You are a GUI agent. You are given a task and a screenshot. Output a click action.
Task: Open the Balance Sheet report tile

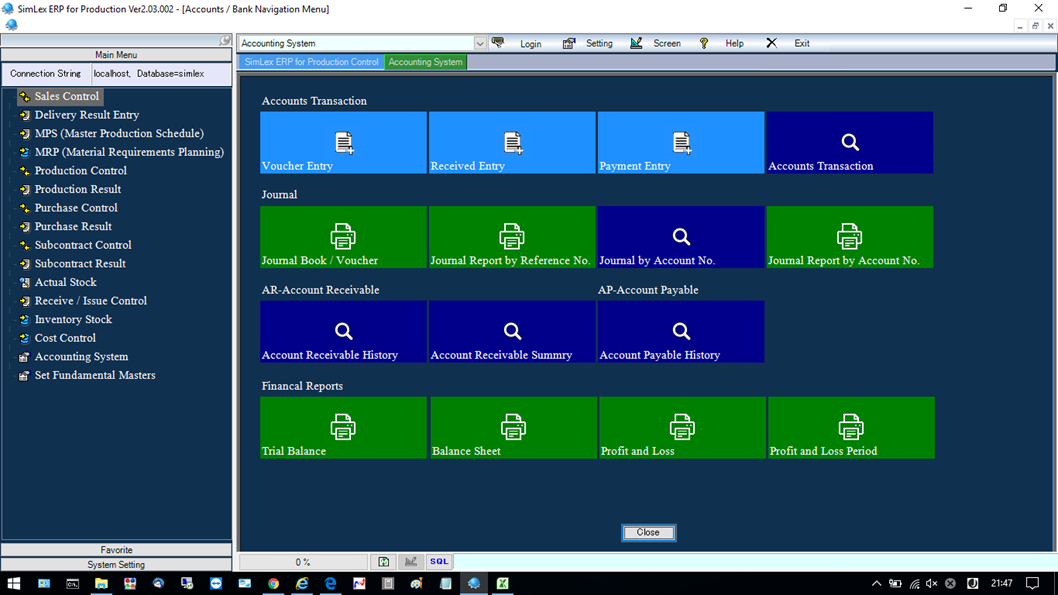click(513, 428)
